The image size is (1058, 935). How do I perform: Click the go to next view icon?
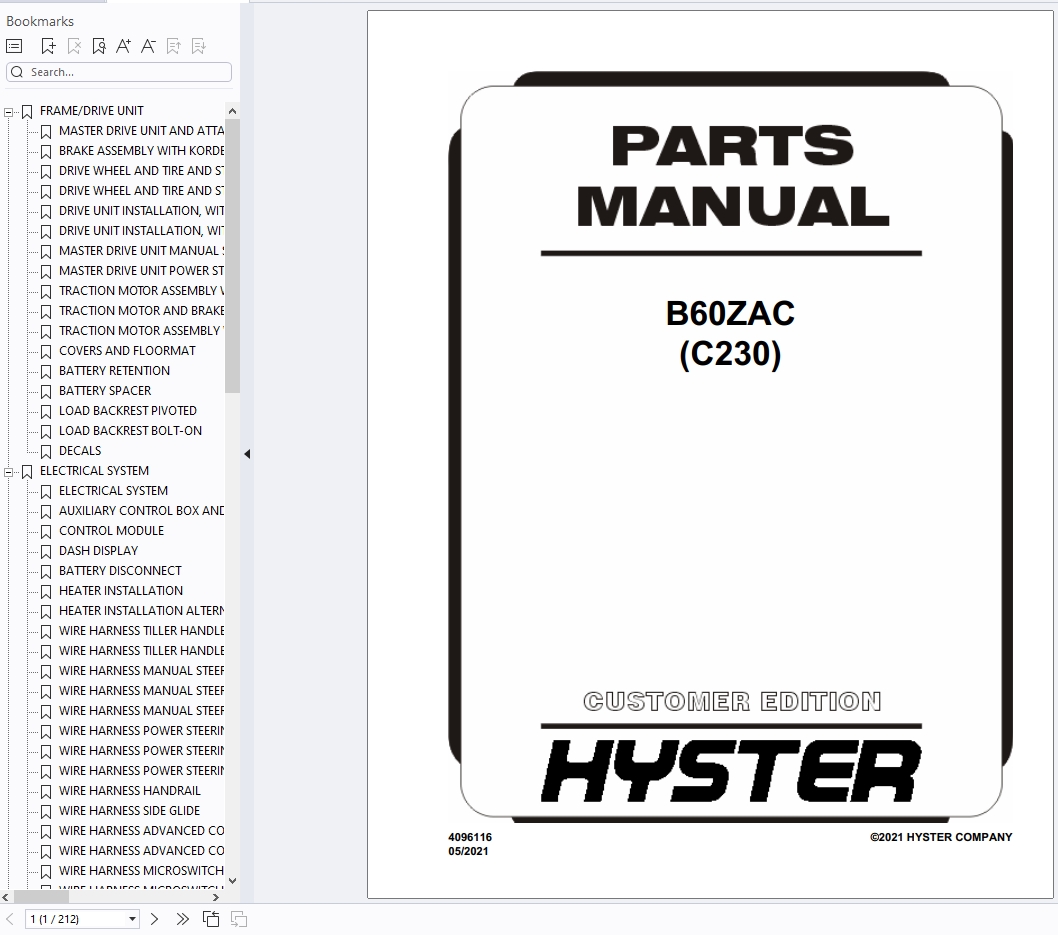pos(239,919)
